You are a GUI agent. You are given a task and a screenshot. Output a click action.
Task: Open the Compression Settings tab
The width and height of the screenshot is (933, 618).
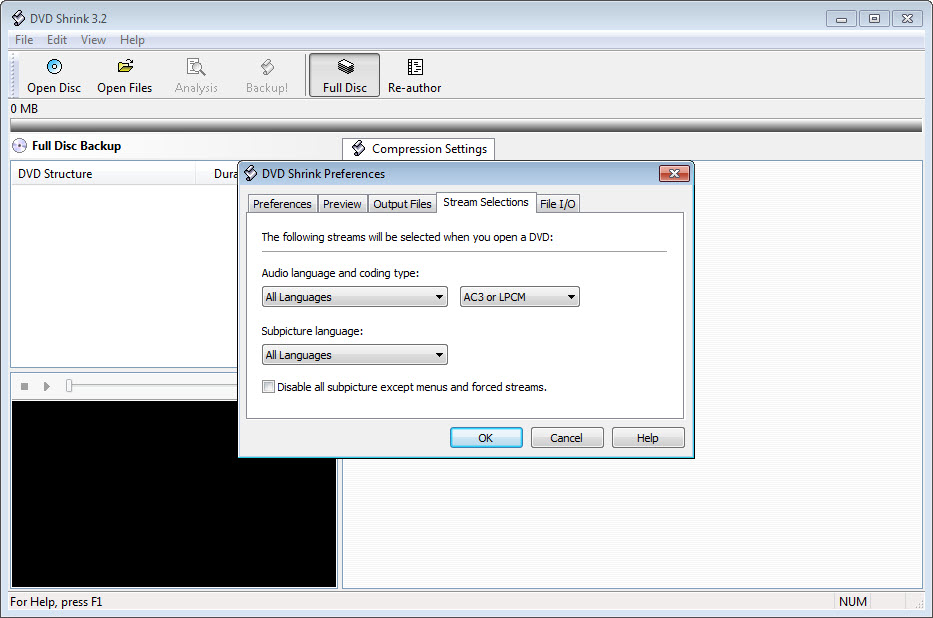pos(418,149)
